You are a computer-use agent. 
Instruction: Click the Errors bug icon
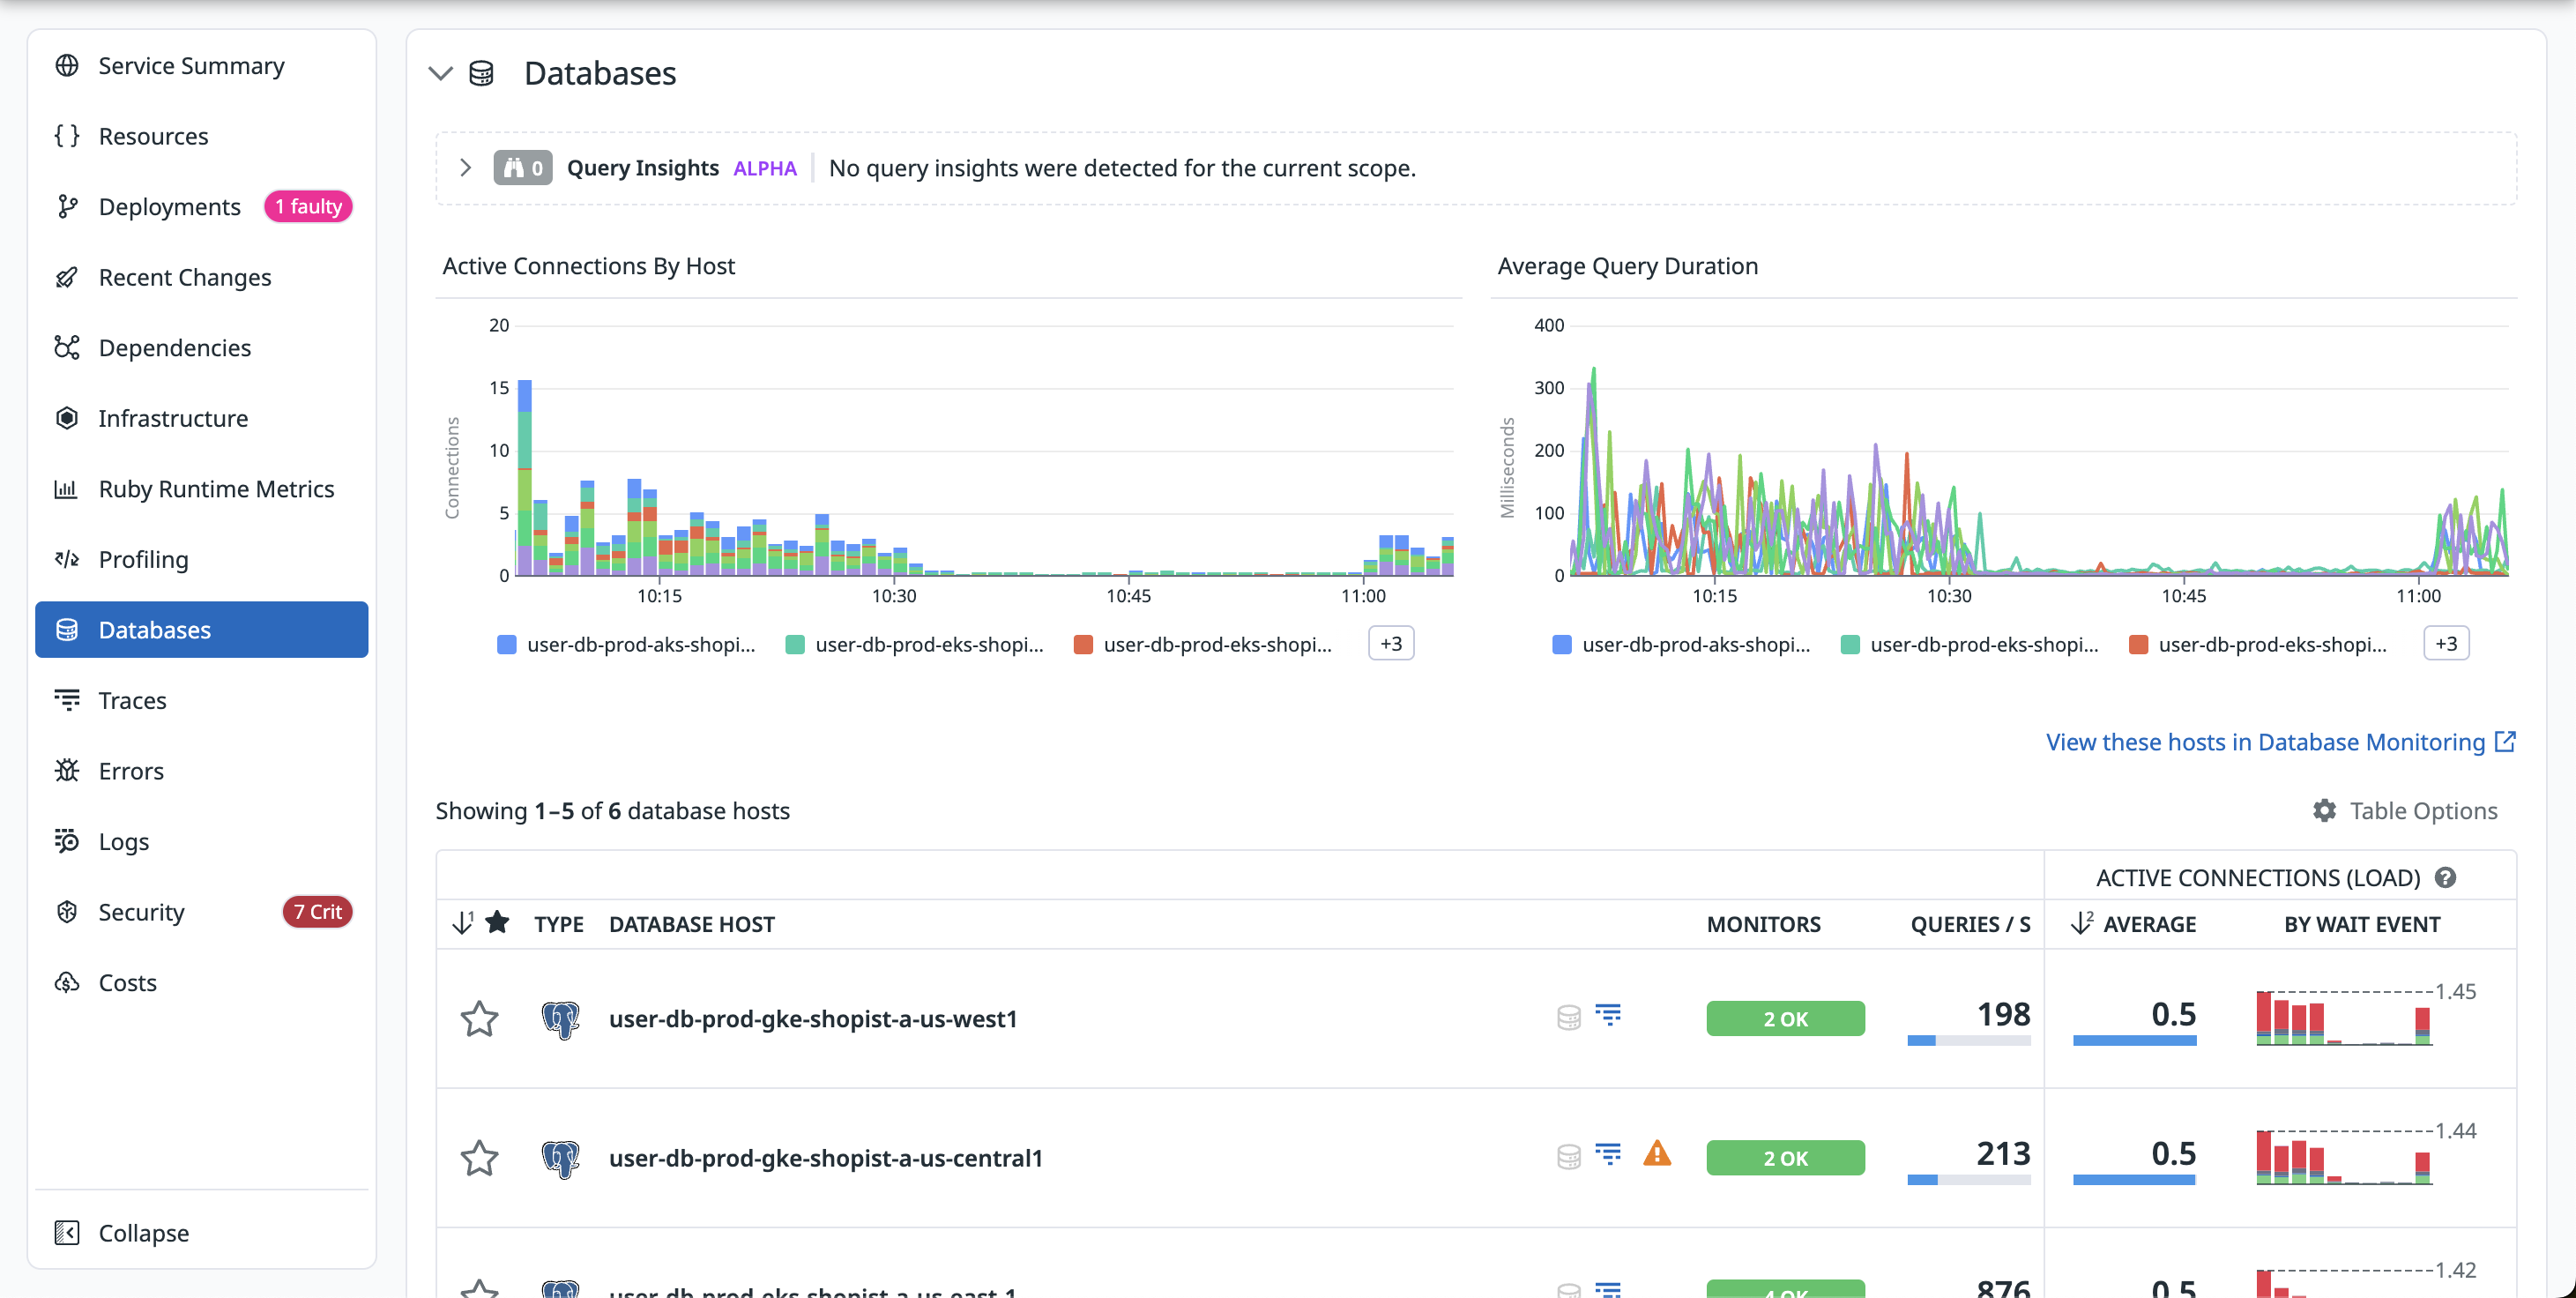click(66, 771)
